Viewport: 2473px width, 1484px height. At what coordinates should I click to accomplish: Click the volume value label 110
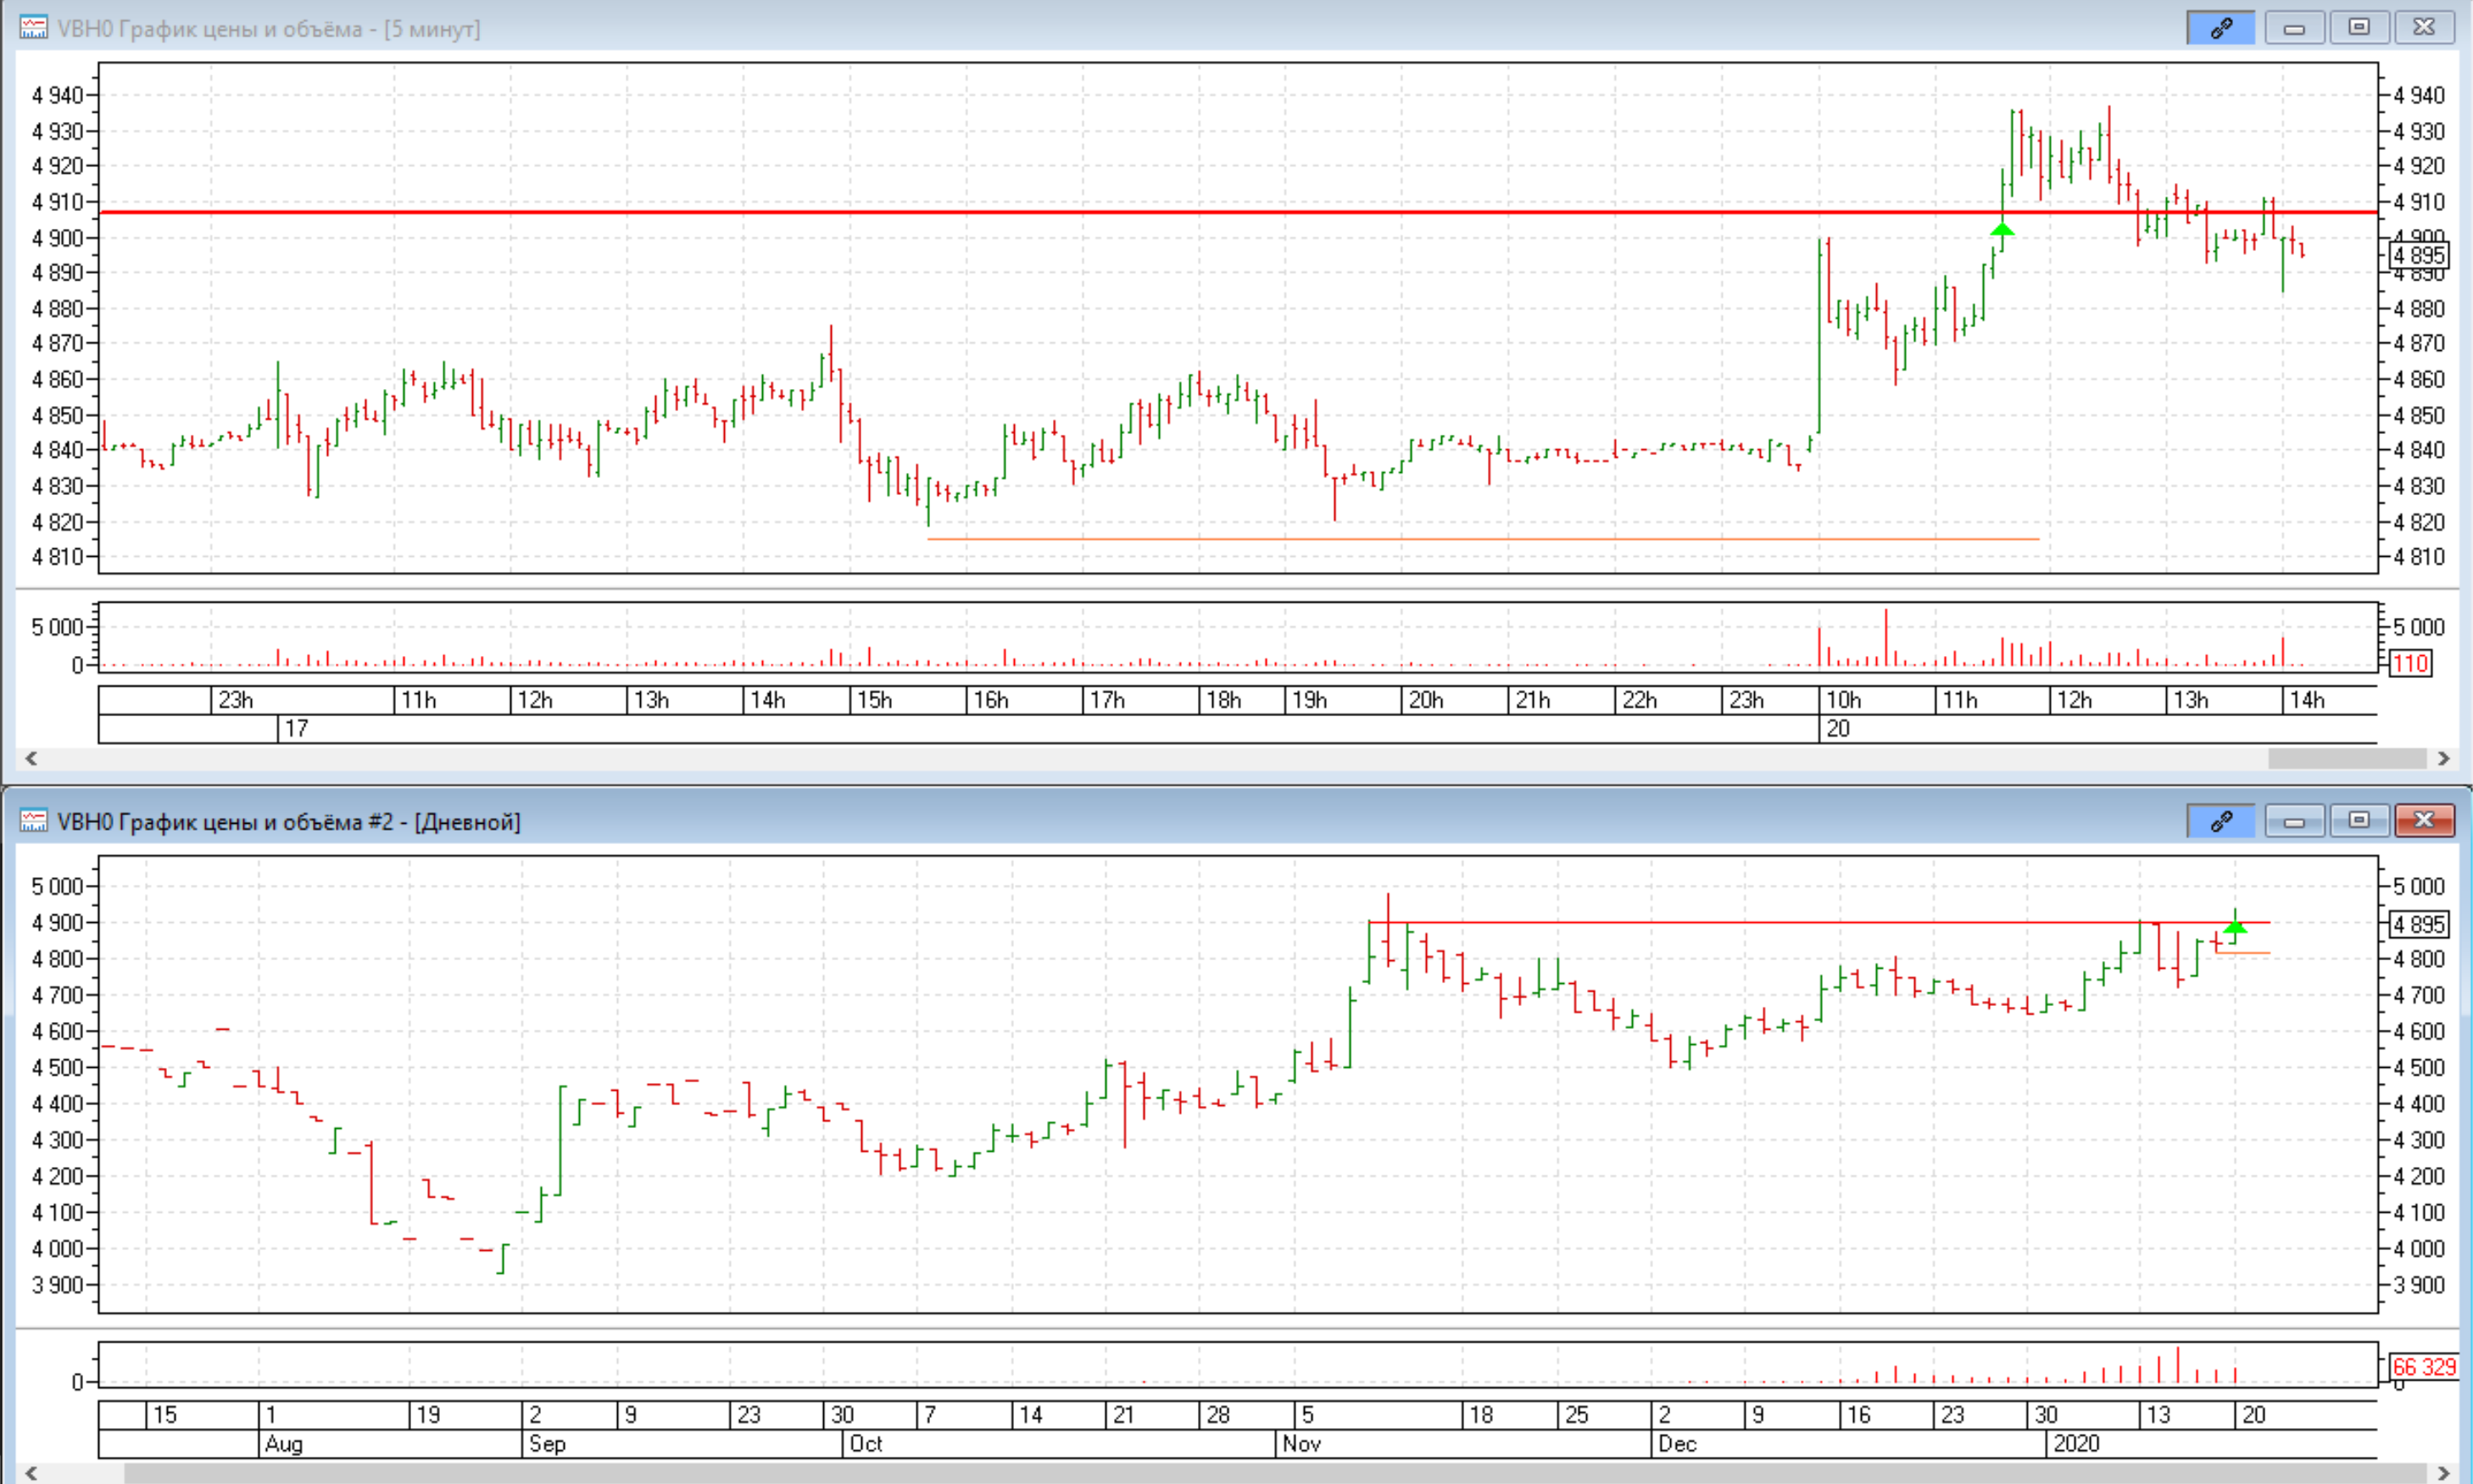pos(2411,663)
